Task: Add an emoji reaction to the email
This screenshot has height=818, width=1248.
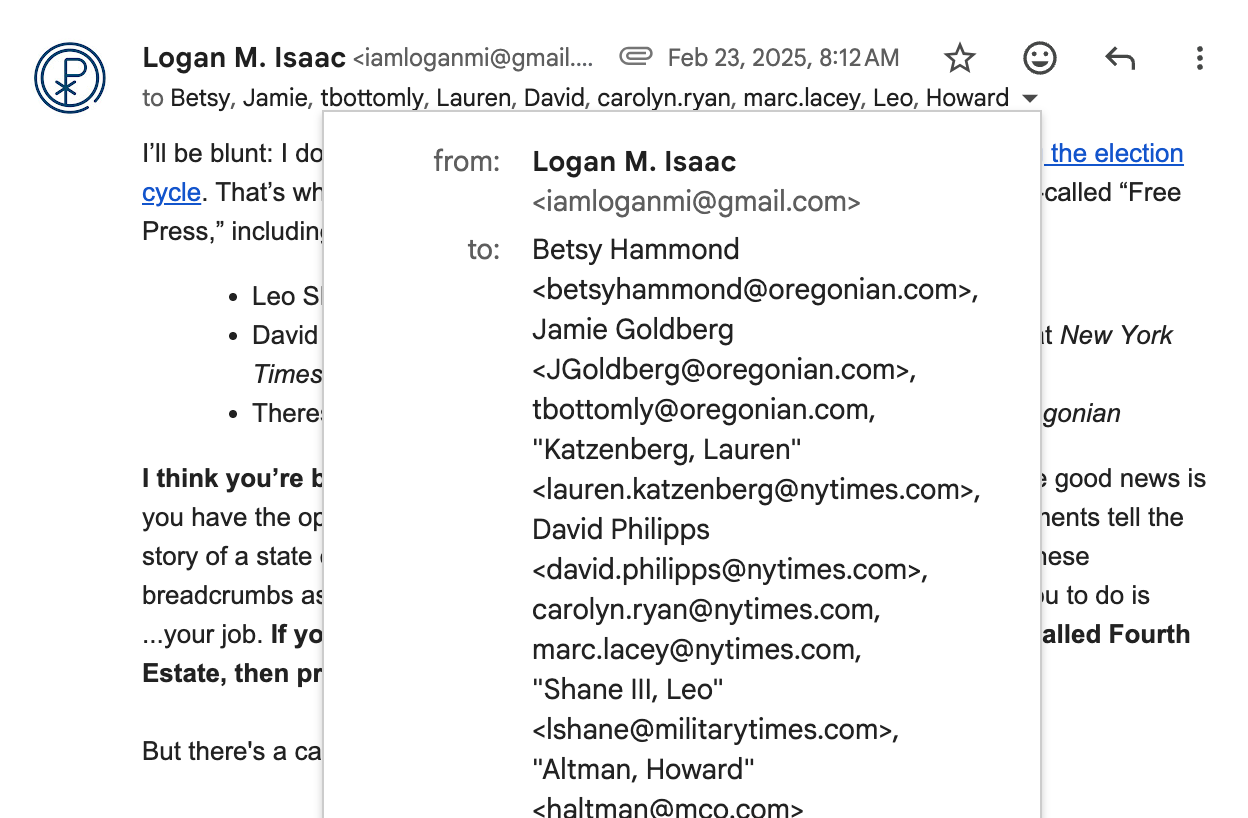Action: coord(1040,58)
